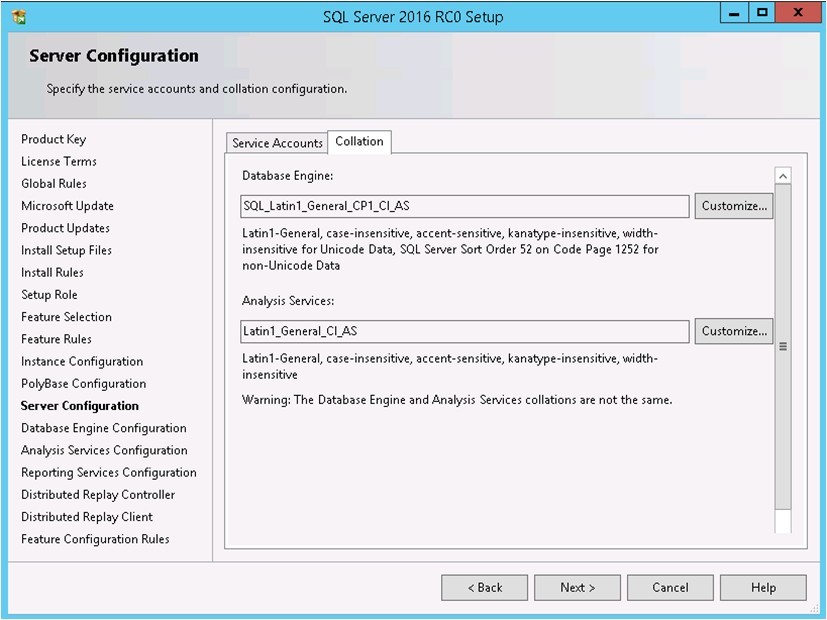Select Analysis Services Configuration step
Image resolution: width=827 pixels, height=620 pixels.
104,450
